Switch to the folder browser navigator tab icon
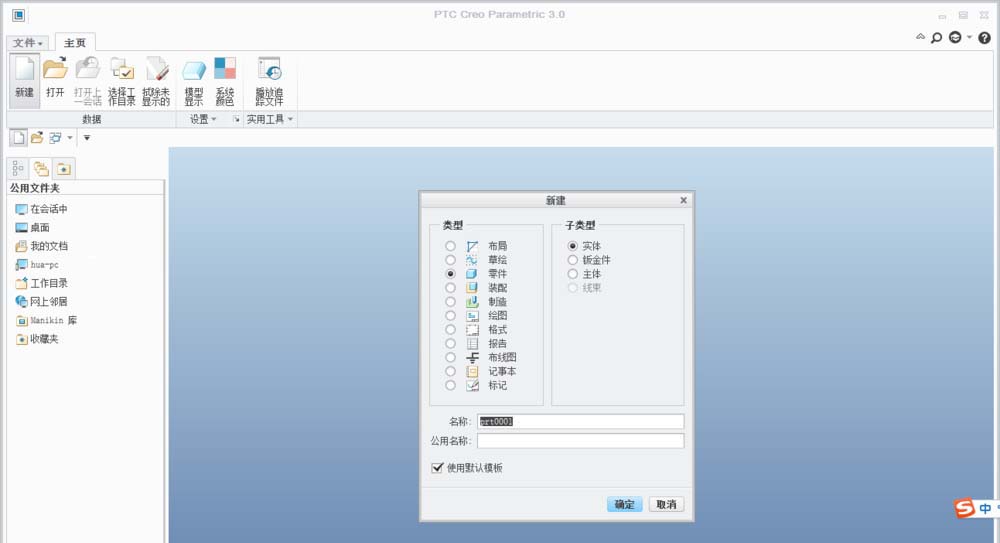The height and width of the screenshot is (543, 1000). coord(41,168)
